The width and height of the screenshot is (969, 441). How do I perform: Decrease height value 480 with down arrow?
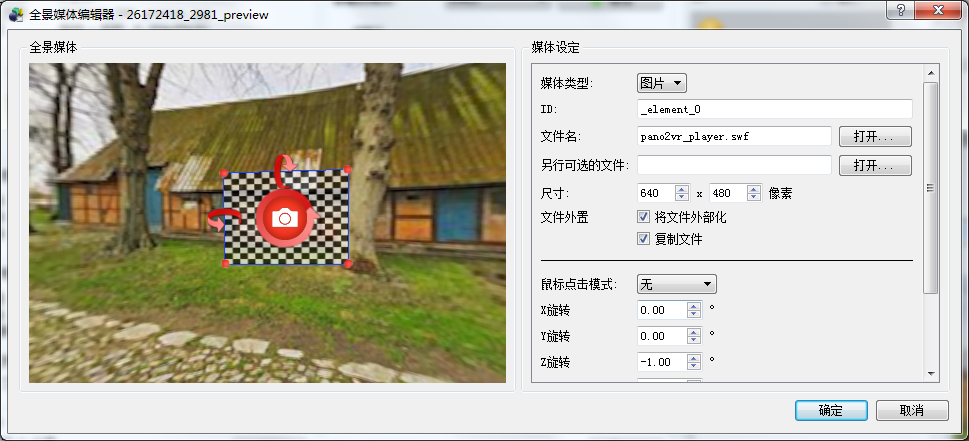pos(754,198)
